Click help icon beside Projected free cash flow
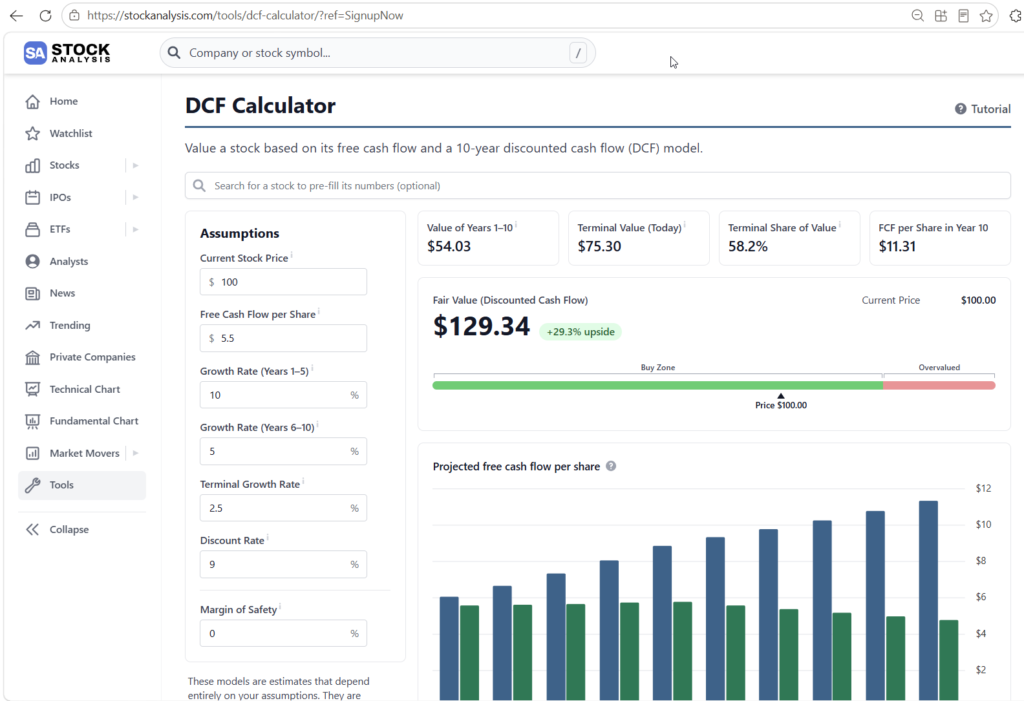 click(x=611, y=466)
